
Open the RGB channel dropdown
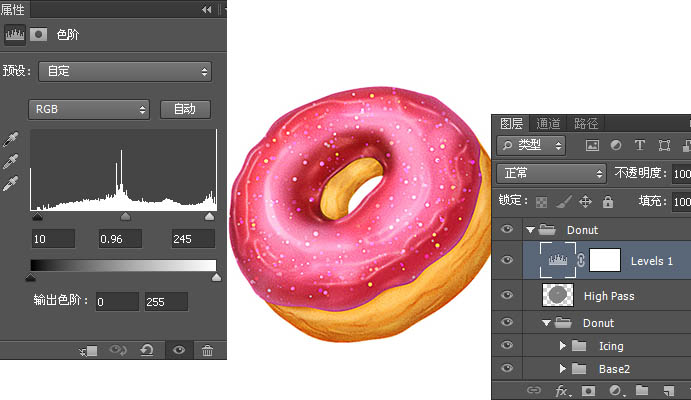click(89, 109)
